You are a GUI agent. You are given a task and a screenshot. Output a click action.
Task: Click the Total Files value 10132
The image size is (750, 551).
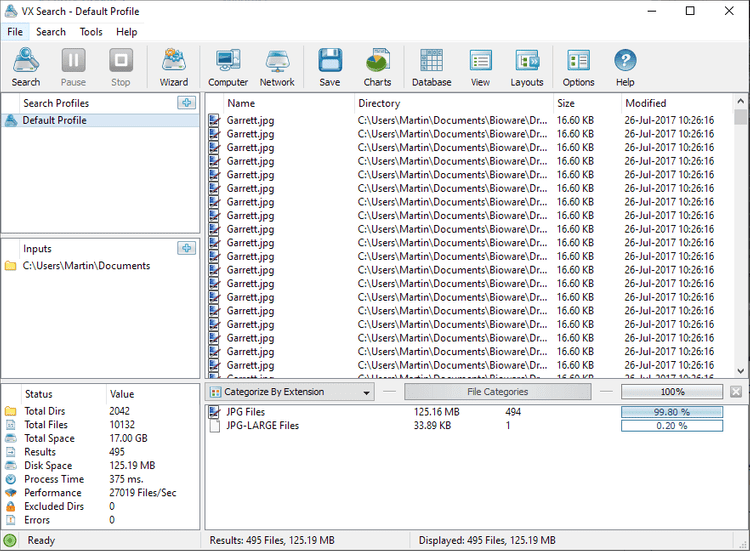122,425
